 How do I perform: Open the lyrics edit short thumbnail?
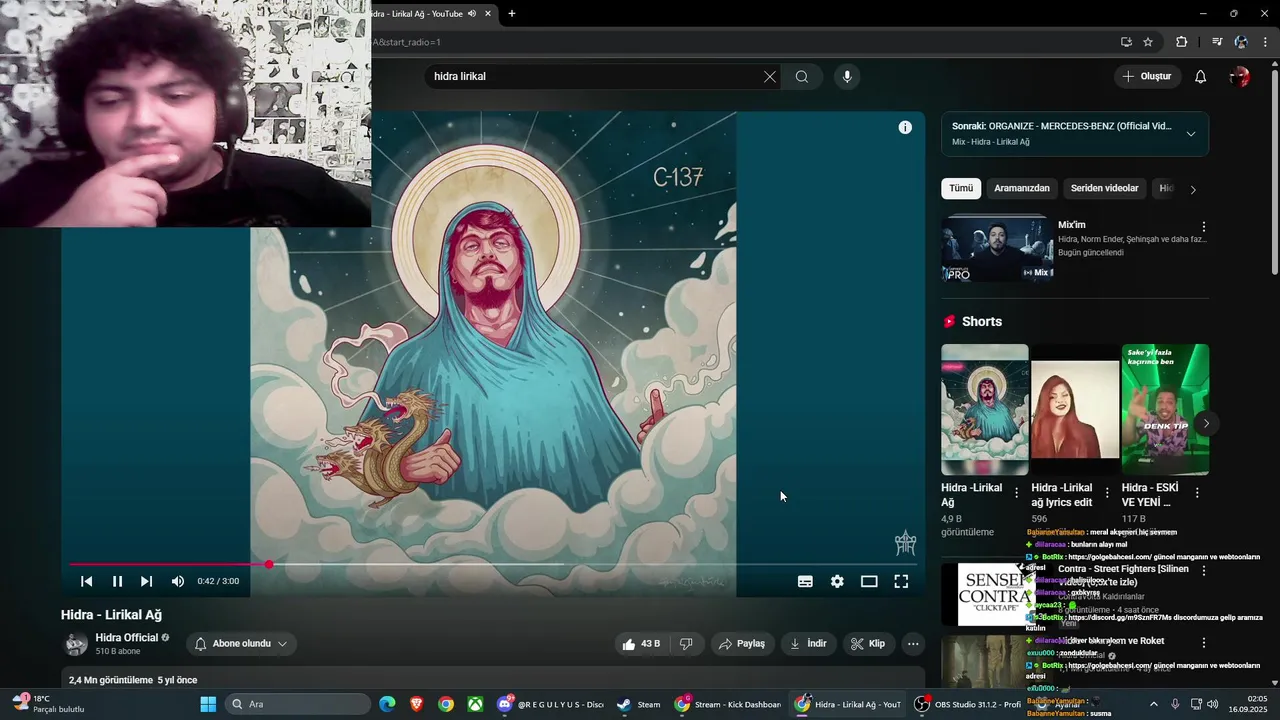click(1075, 410)
